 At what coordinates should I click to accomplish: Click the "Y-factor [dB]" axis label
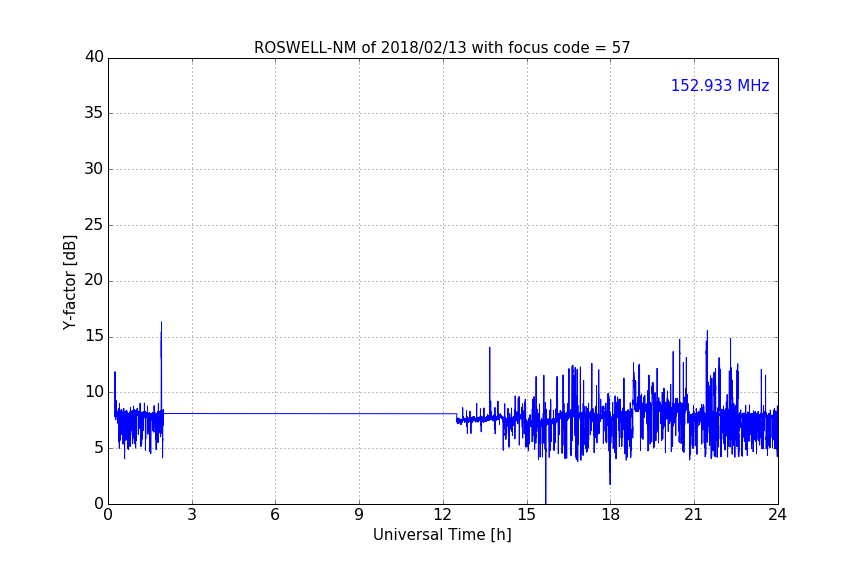pos(70,282)
